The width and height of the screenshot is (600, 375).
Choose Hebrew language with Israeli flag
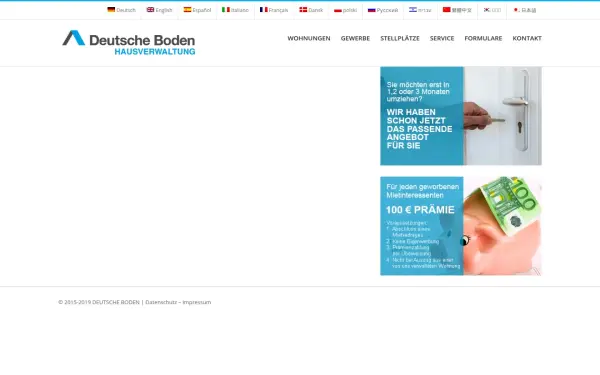tap(420, 10)
